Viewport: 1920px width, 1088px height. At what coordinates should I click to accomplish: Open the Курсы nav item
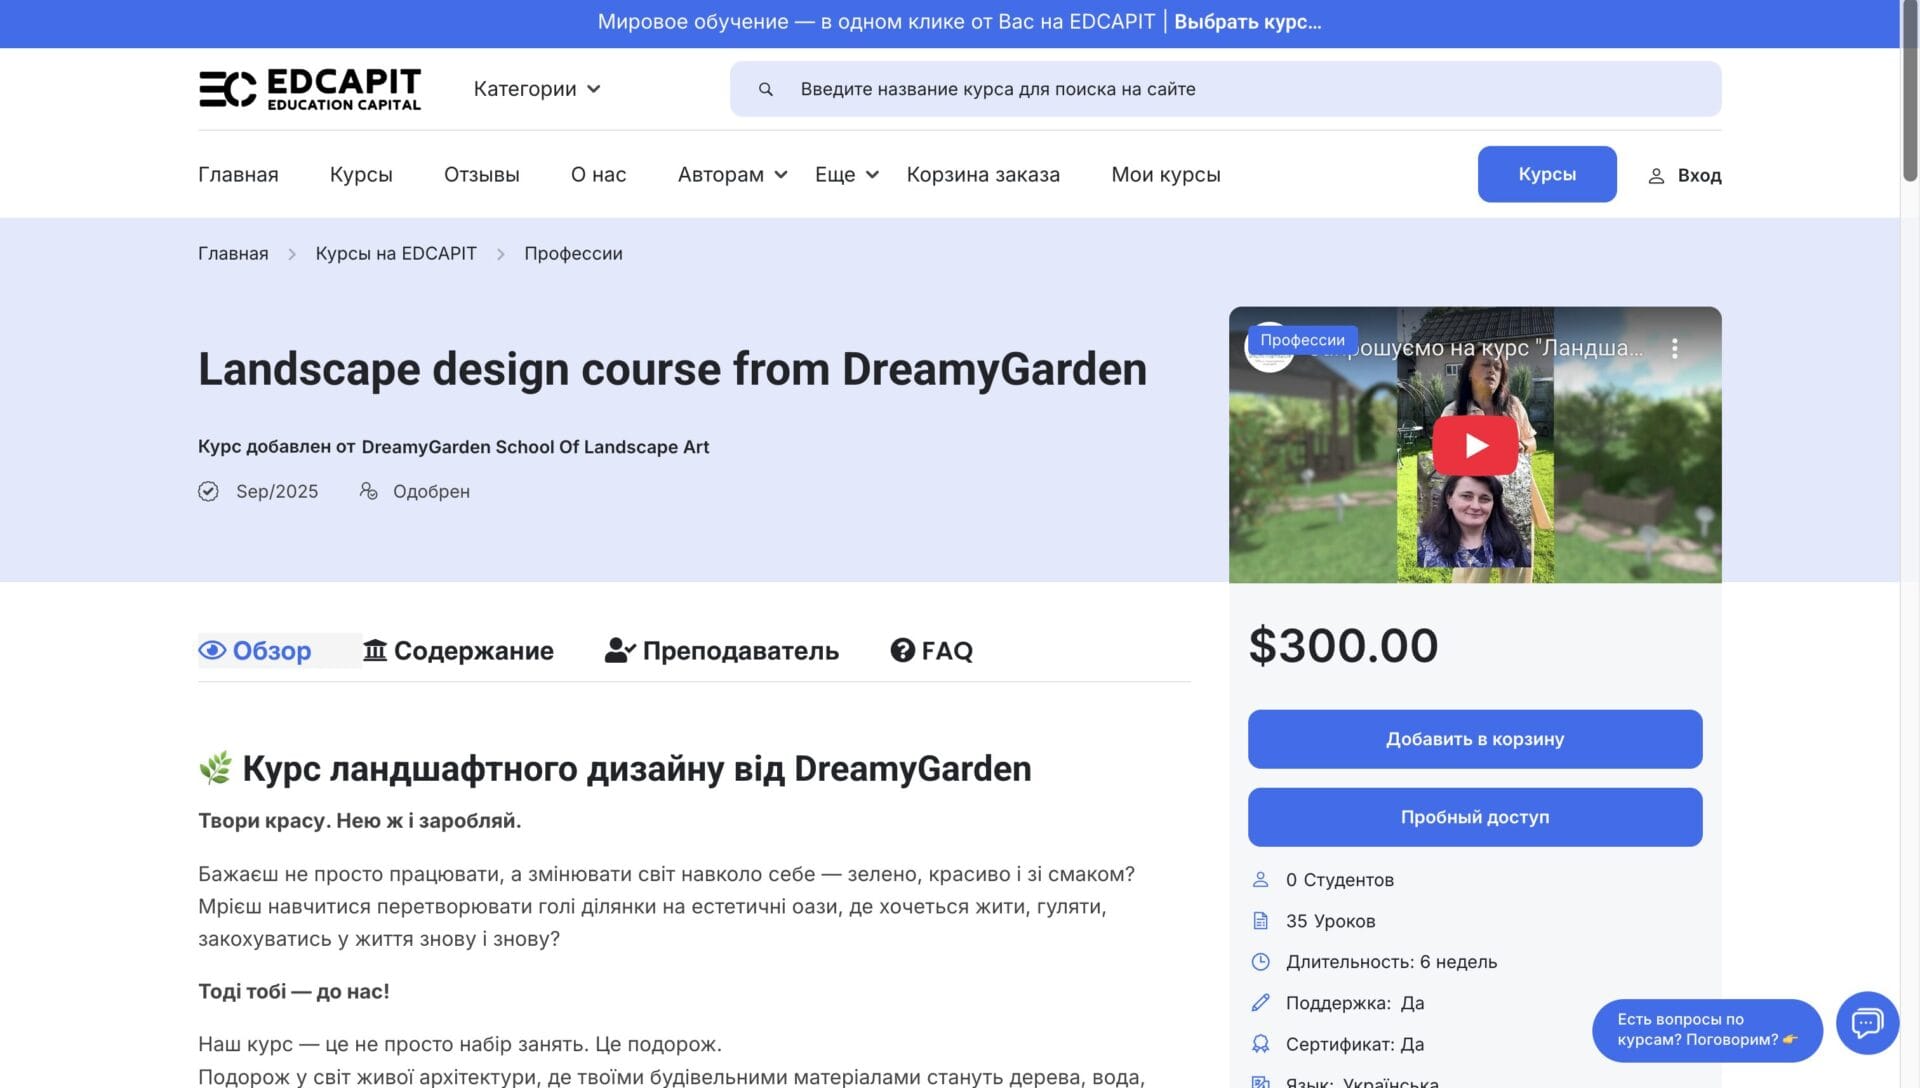pos(361,175)
